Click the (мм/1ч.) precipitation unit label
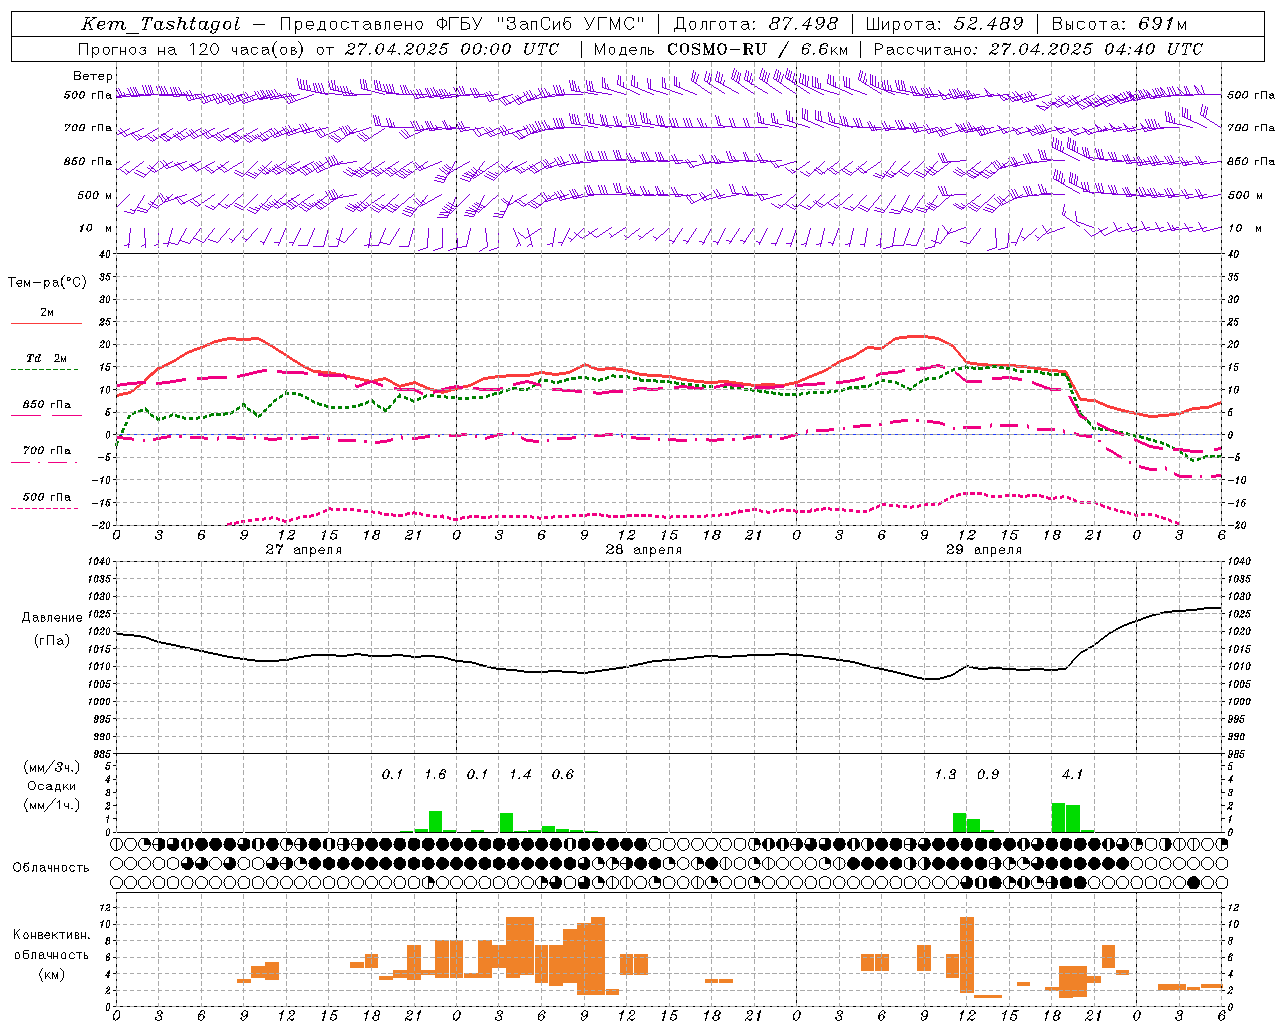The width and height of the screenshot is (1280, 1024). click(52, 805)
